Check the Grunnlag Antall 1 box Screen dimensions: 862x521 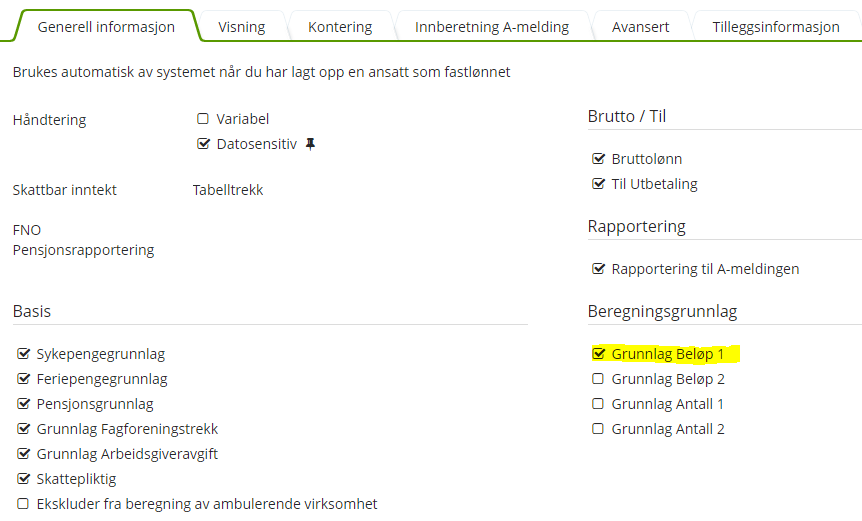point(598,404)
